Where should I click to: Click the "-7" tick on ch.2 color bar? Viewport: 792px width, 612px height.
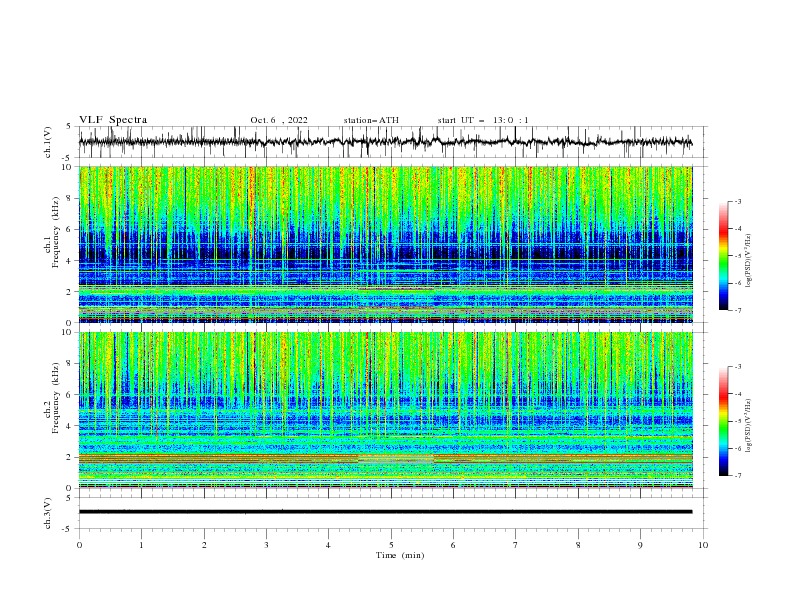[737, 476]
